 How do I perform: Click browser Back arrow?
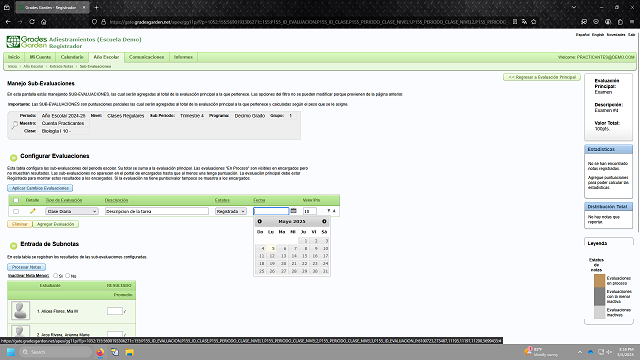[x=8, y=22]
